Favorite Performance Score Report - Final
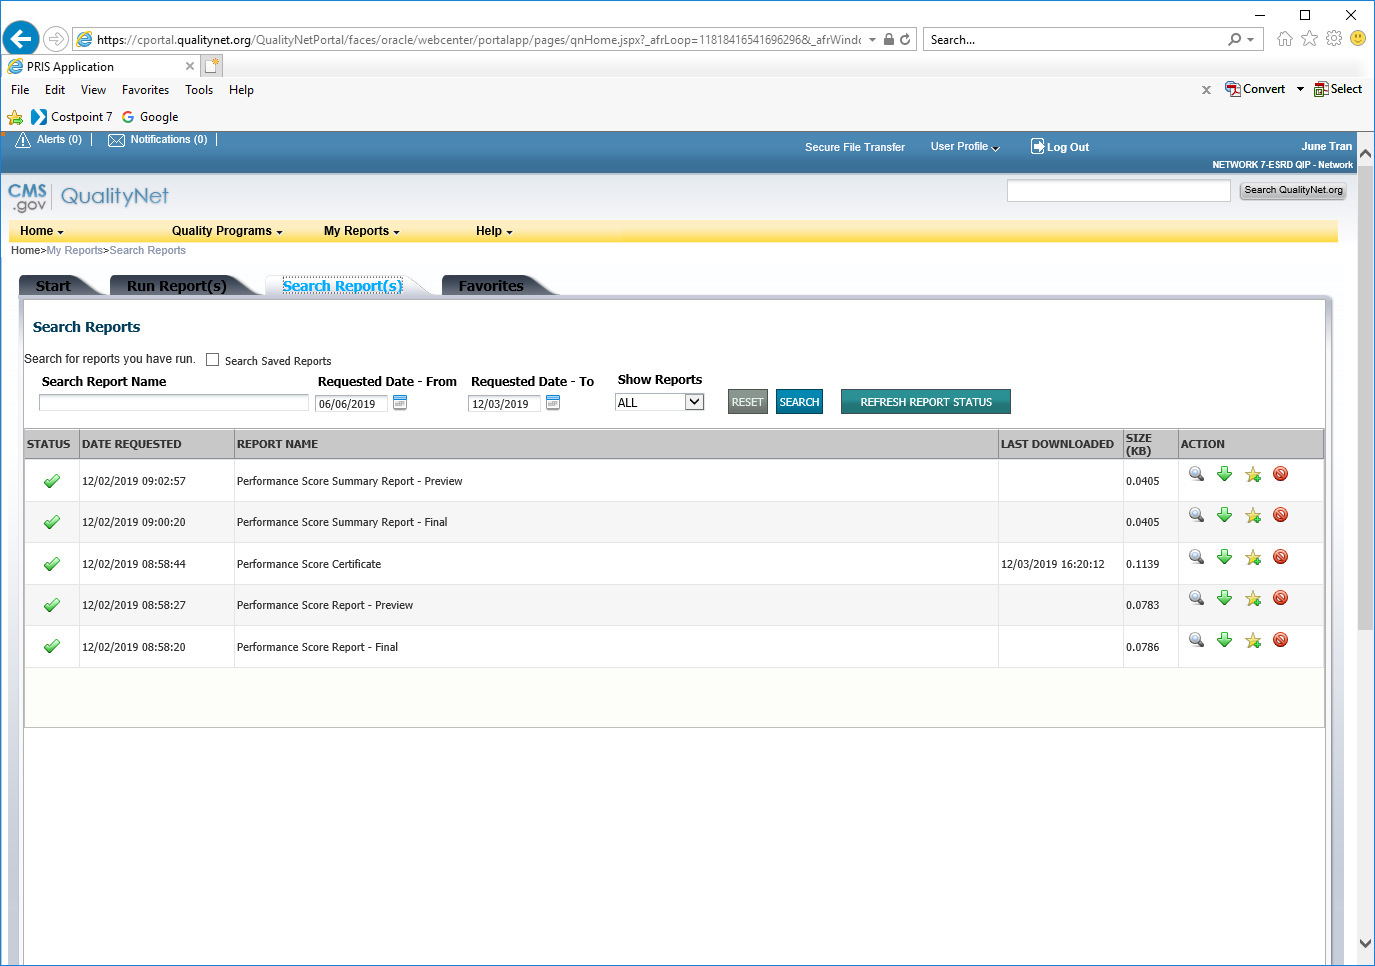This screenshot has width=1375, height=966. click(x=1253, y=640)
